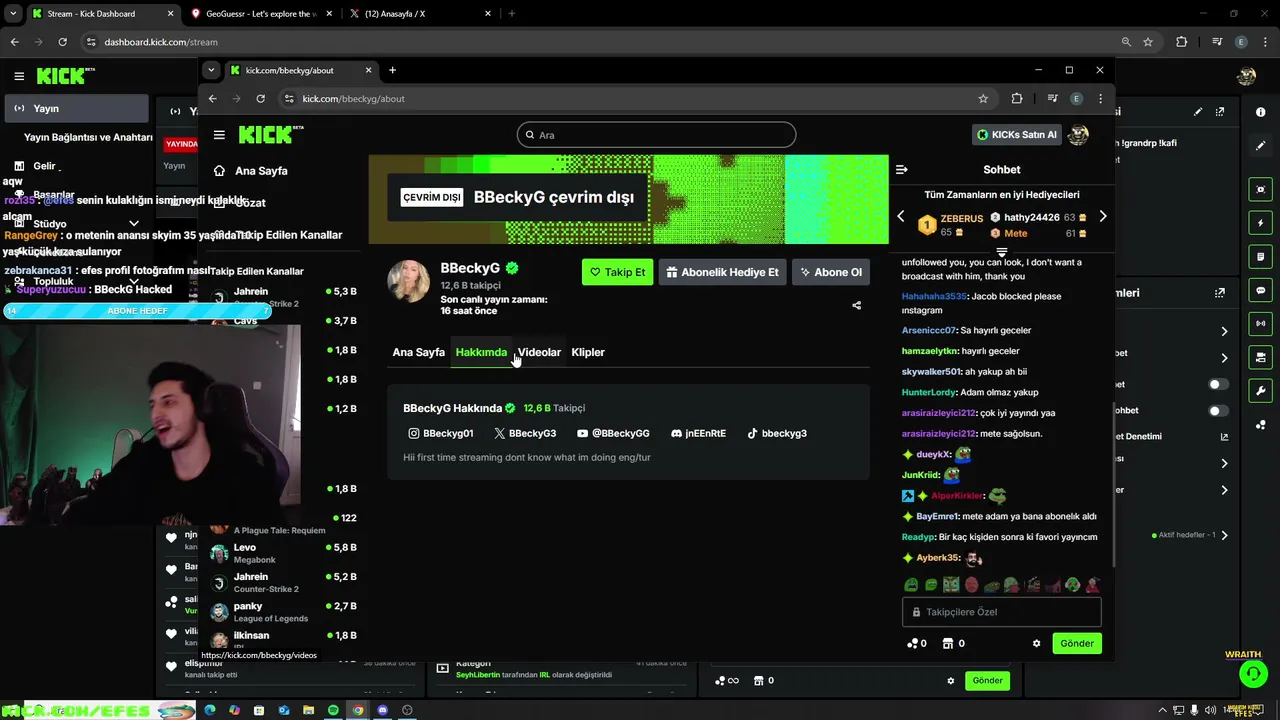Click the Takip Et follow button
Image resolution: width=1280 pixels, height=720 pixels.
617,272
